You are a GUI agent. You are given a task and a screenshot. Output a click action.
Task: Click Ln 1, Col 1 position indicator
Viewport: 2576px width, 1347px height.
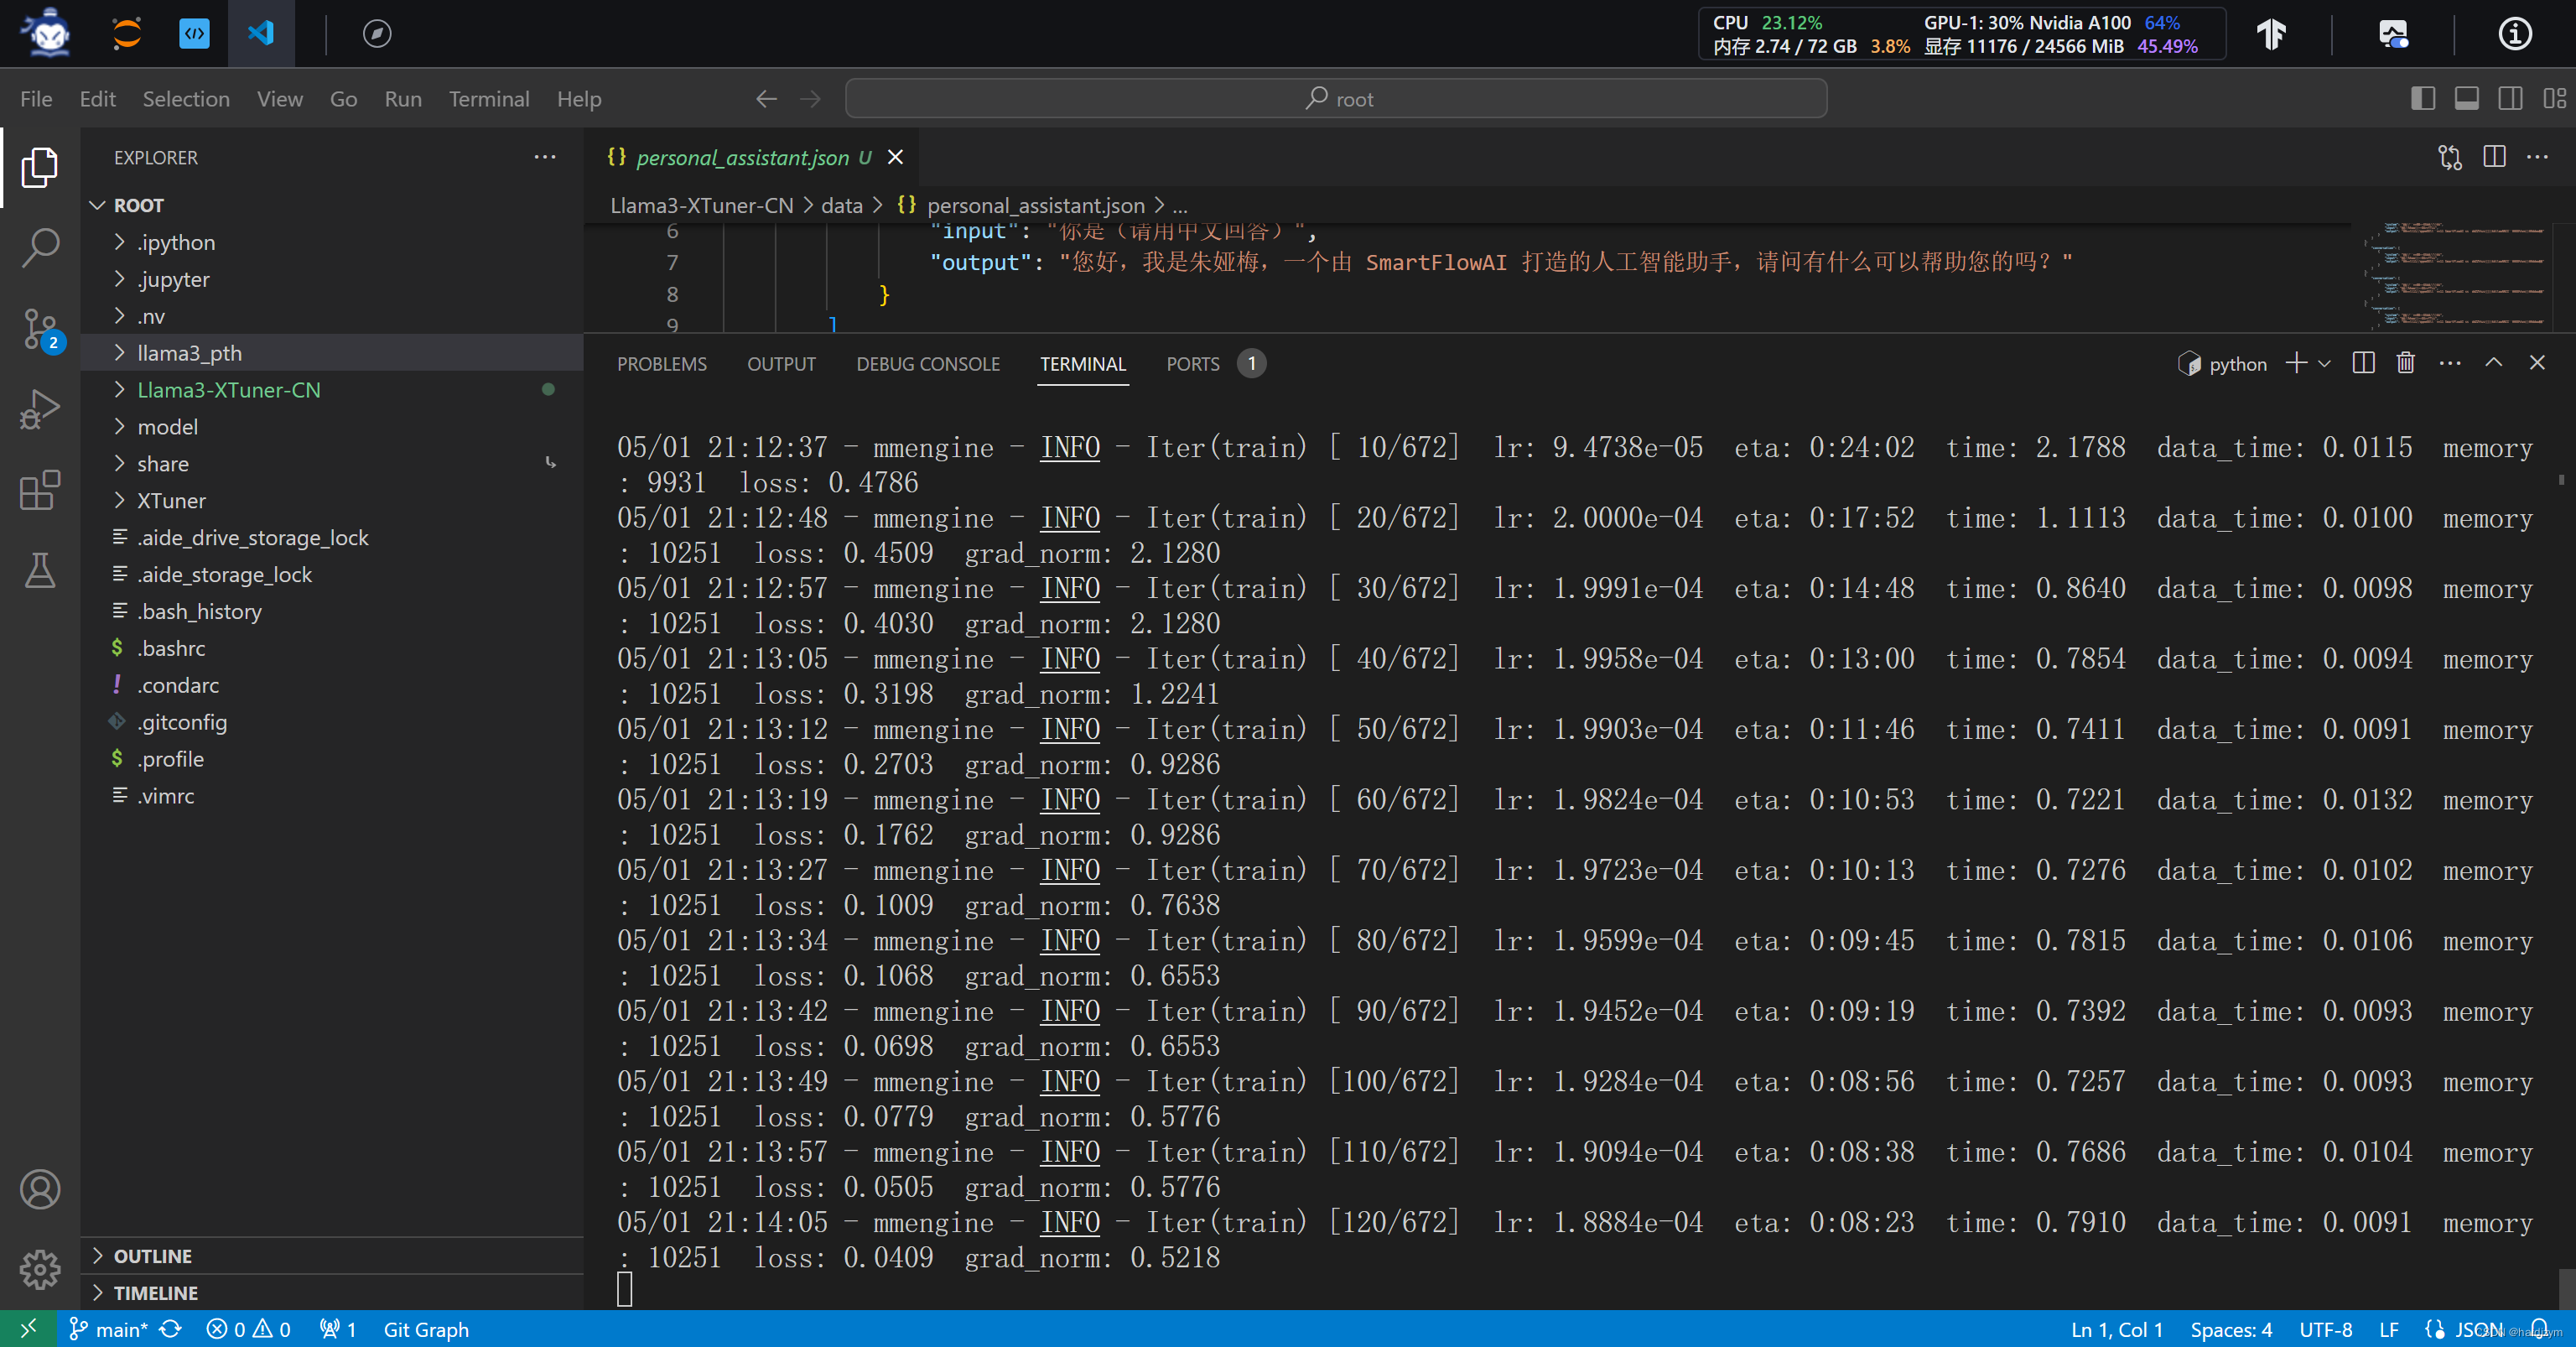[2117, 1329]
